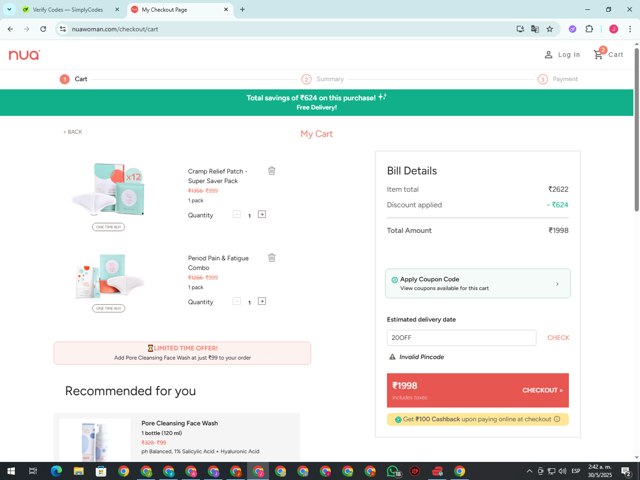640x480 pixels.
Task: Show hidden system tray icons
Action: [x=529, y=471]
